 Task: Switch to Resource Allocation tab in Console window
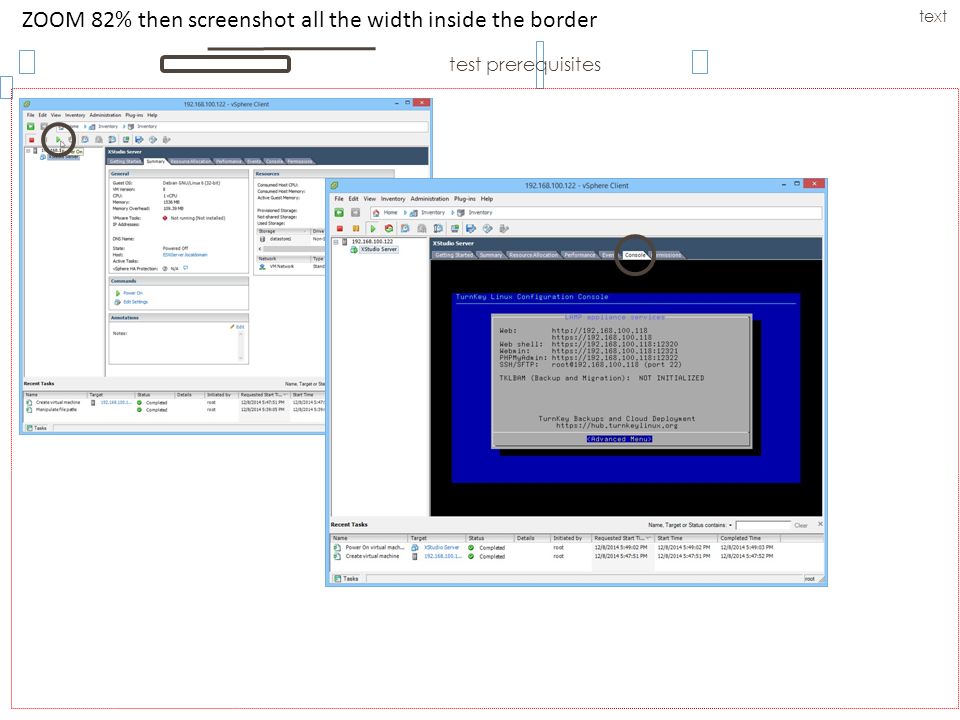(x=533, y=255)
